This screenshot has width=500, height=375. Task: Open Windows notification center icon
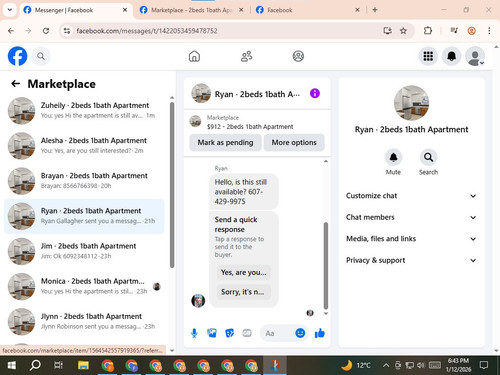coord(484,365)
